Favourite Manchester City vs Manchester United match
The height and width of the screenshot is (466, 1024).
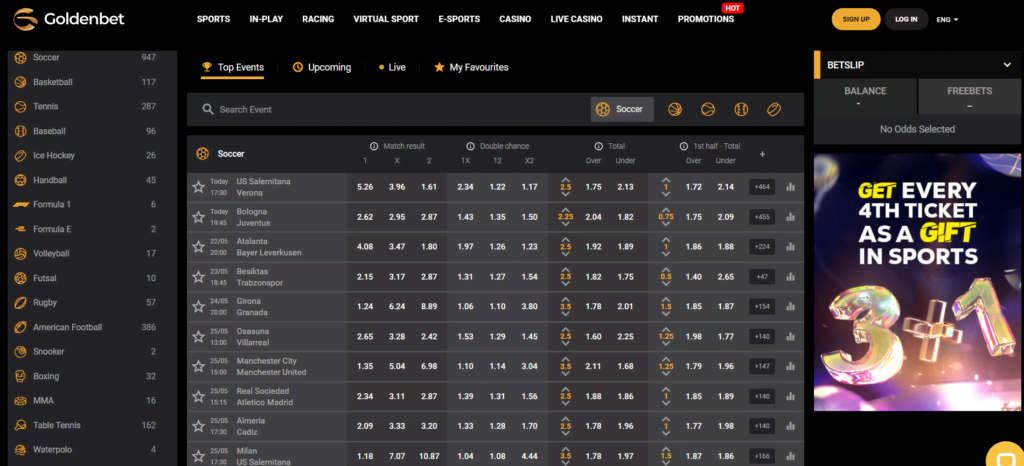pyautogui.click(x=199, y=366)
